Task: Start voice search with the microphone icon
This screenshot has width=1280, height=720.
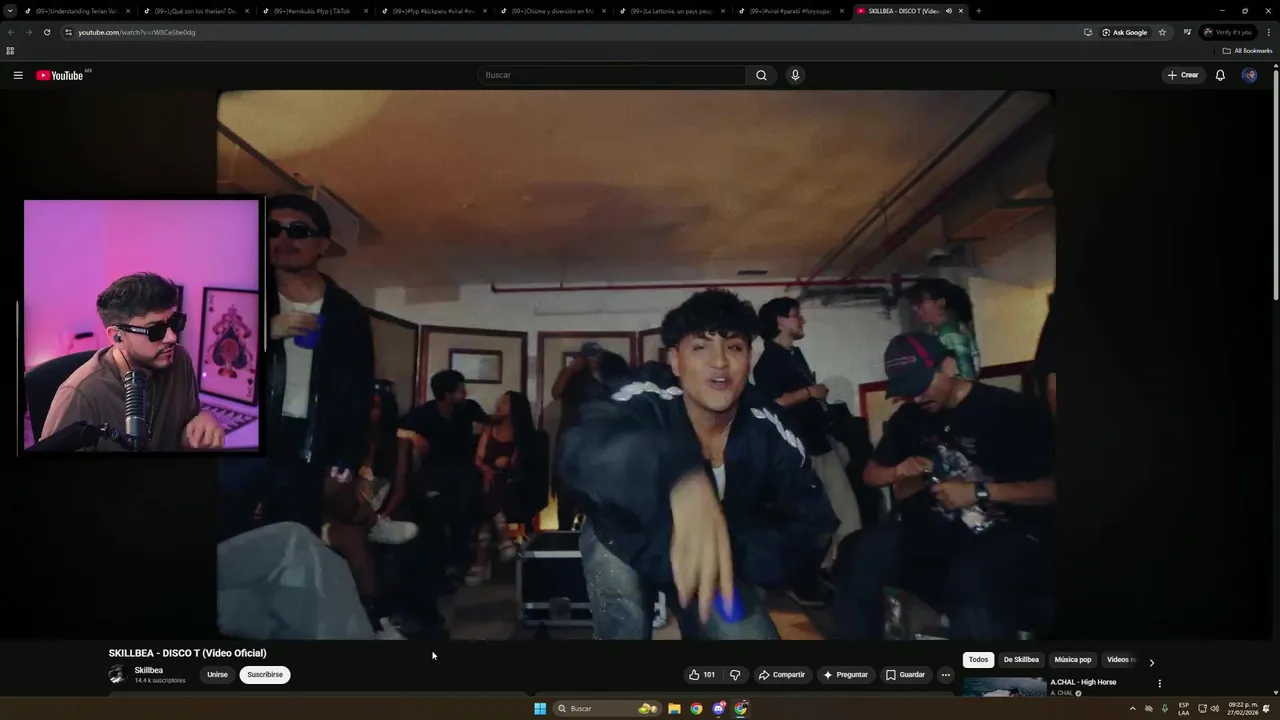Action: pos(795,75)
